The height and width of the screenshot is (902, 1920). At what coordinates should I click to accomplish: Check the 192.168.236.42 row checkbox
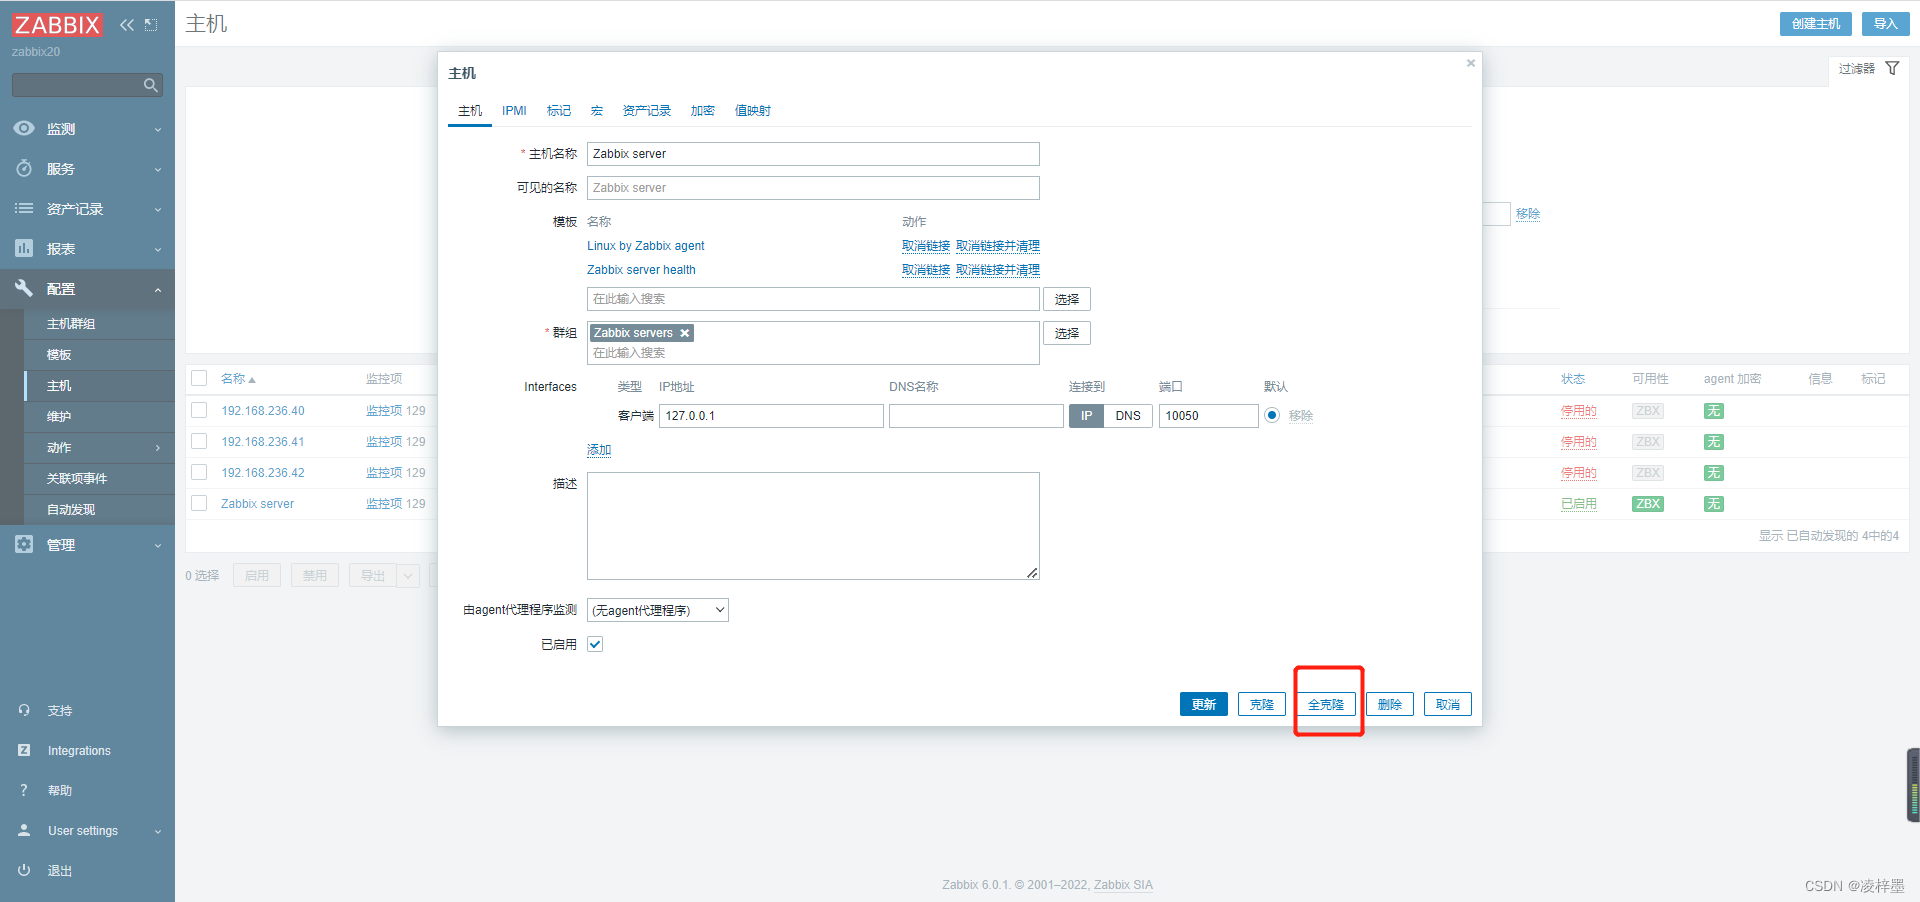pyautogui.click(x=199, y=472)
